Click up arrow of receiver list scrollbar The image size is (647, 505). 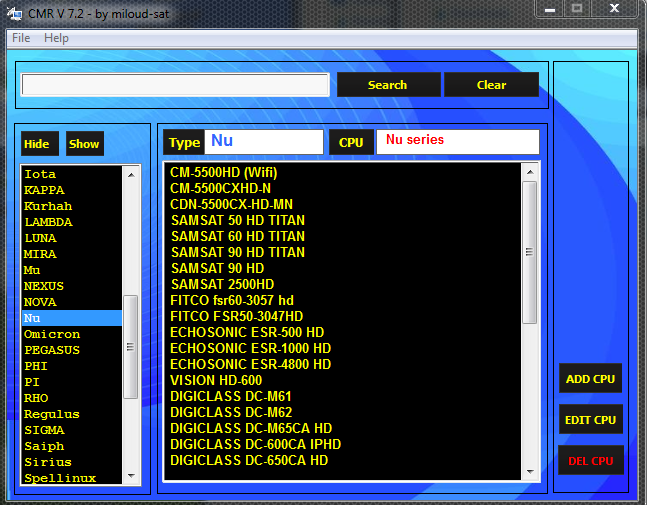point(530,172)
